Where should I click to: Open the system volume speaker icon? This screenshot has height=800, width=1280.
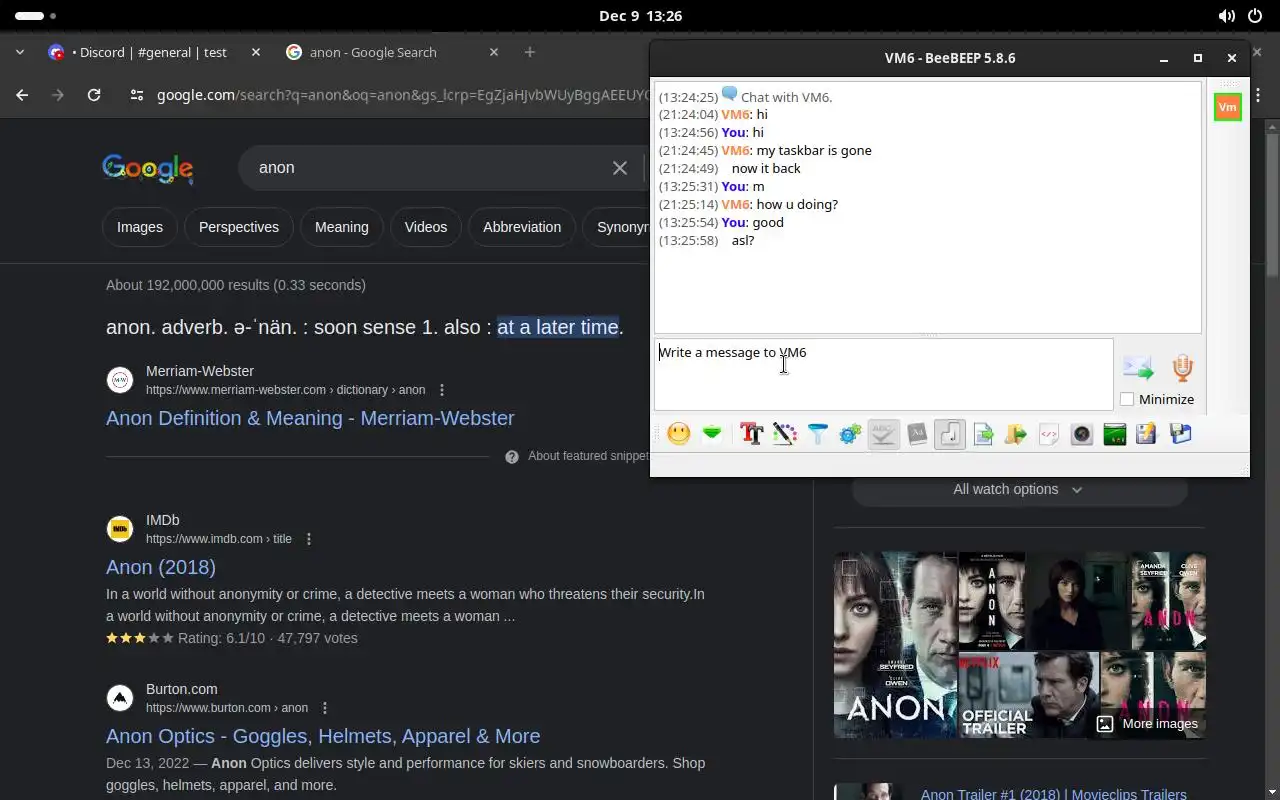(1226, 16)
